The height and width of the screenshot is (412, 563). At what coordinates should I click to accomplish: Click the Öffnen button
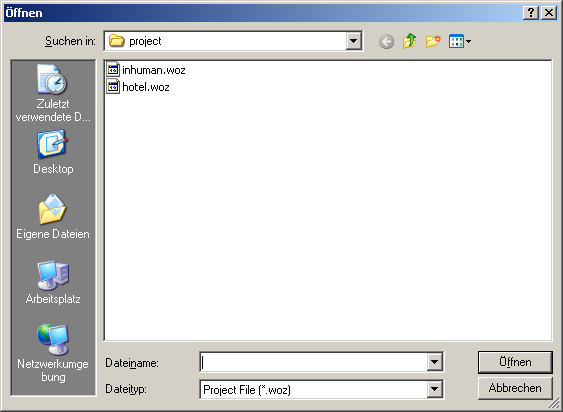click(x=515, y=362)
